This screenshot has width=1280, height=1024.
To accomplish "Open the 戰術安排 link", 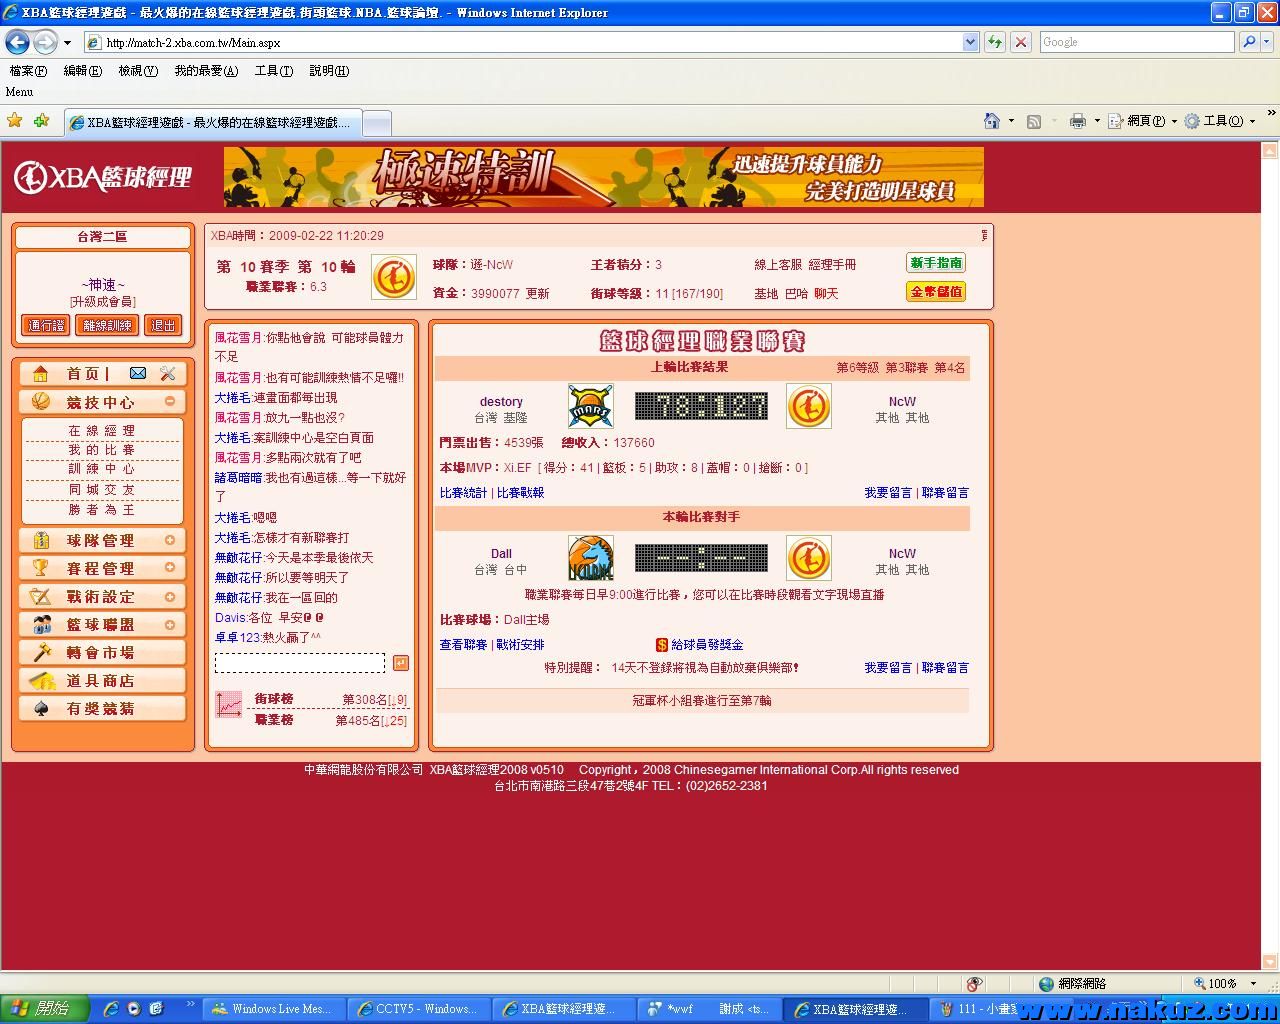I will click(x=520, y=645).
